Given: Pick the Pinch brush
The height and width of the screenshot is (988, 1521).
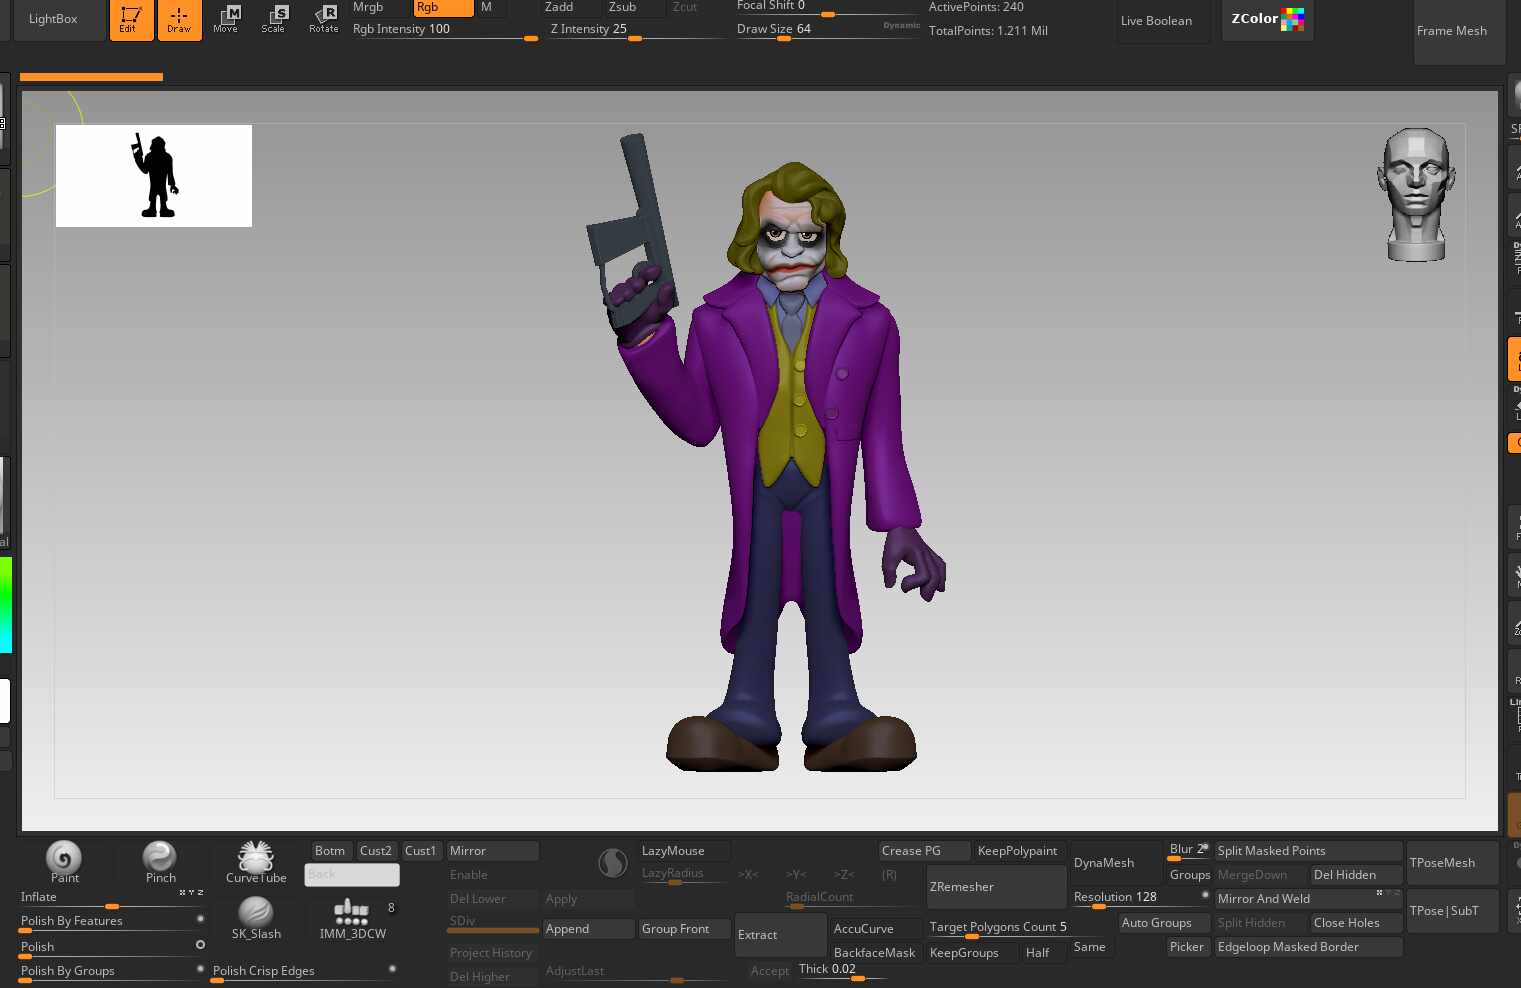Looking at the screenshot, I should point(160,860).
